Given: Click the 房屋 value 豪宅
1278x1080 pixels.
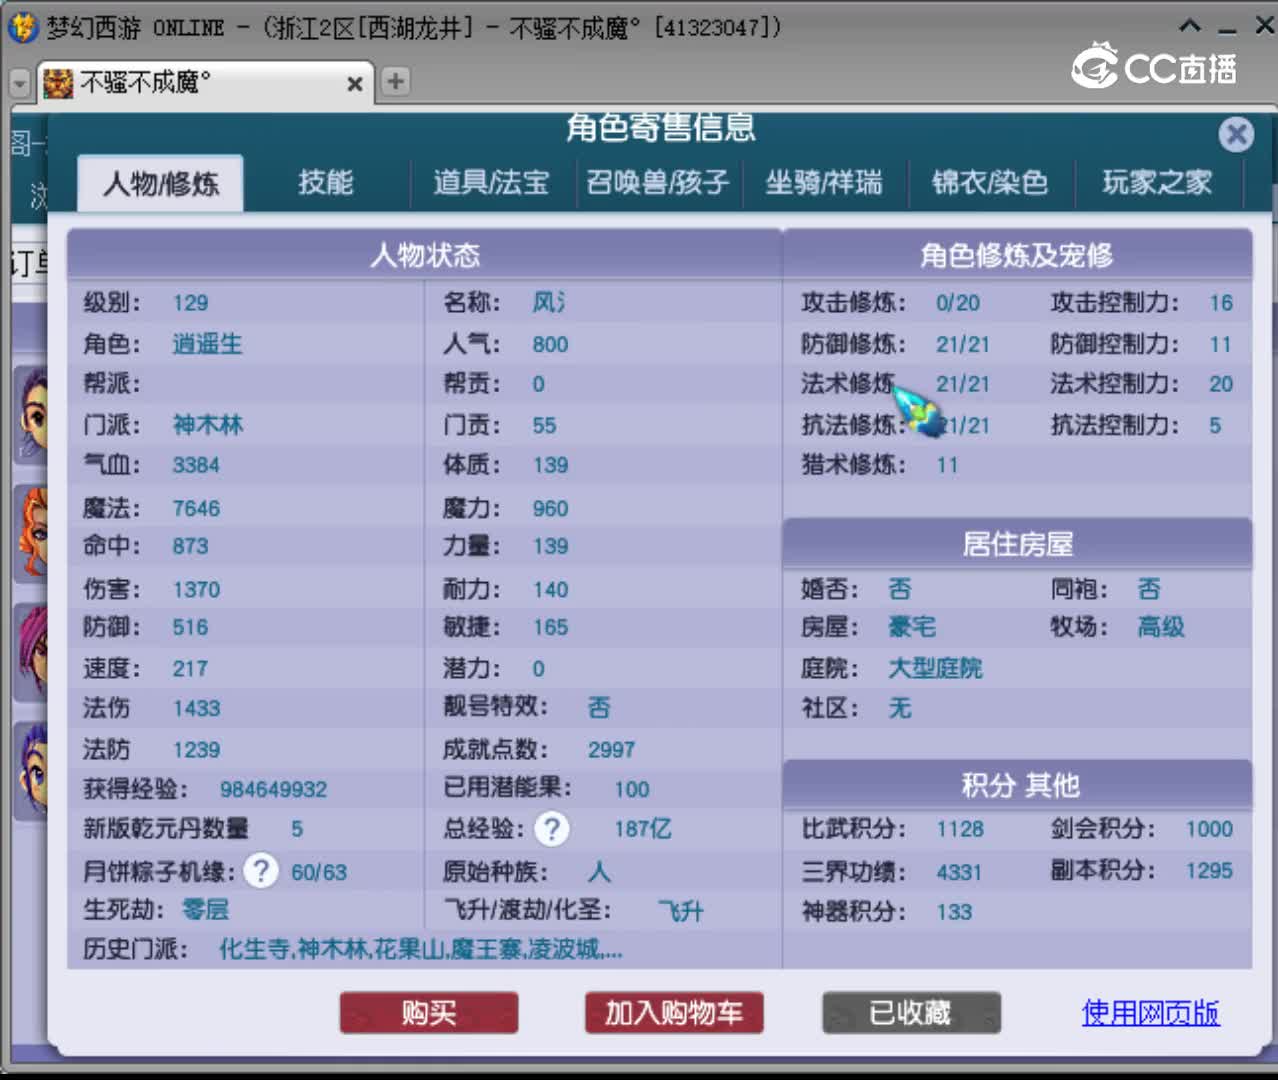Looking at the screenshot, I should click(912, 627).
